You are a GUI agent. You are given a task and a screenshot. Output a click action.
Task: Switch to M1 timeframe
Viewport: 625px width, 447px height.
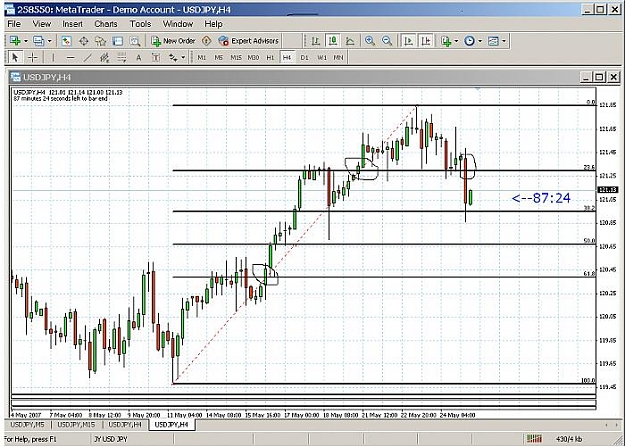click(x=202, y=57)
